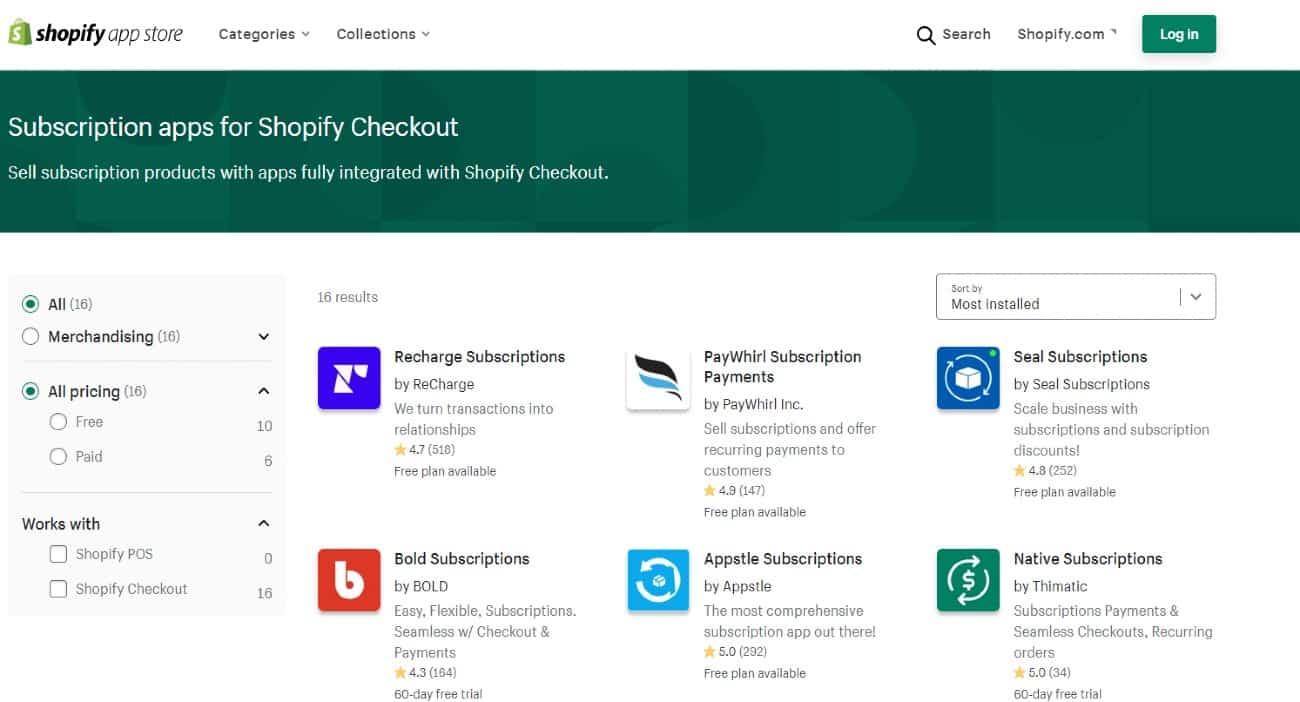Click the 5.0 (292) rating of Appstle
The width and height of the screenshot is (1300, 702).
click(735, 652)
